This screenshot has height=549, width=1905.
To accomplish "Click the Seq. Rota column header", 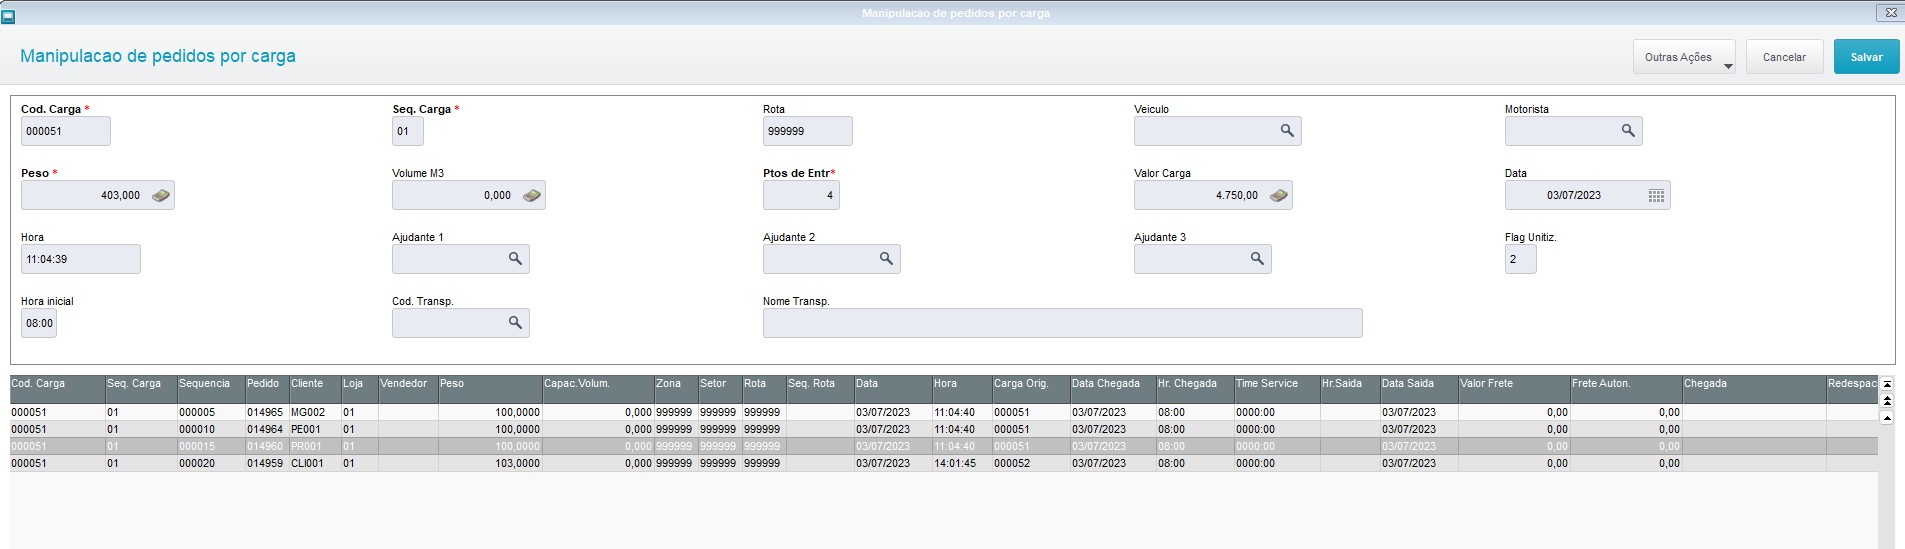I will point(819,389).
